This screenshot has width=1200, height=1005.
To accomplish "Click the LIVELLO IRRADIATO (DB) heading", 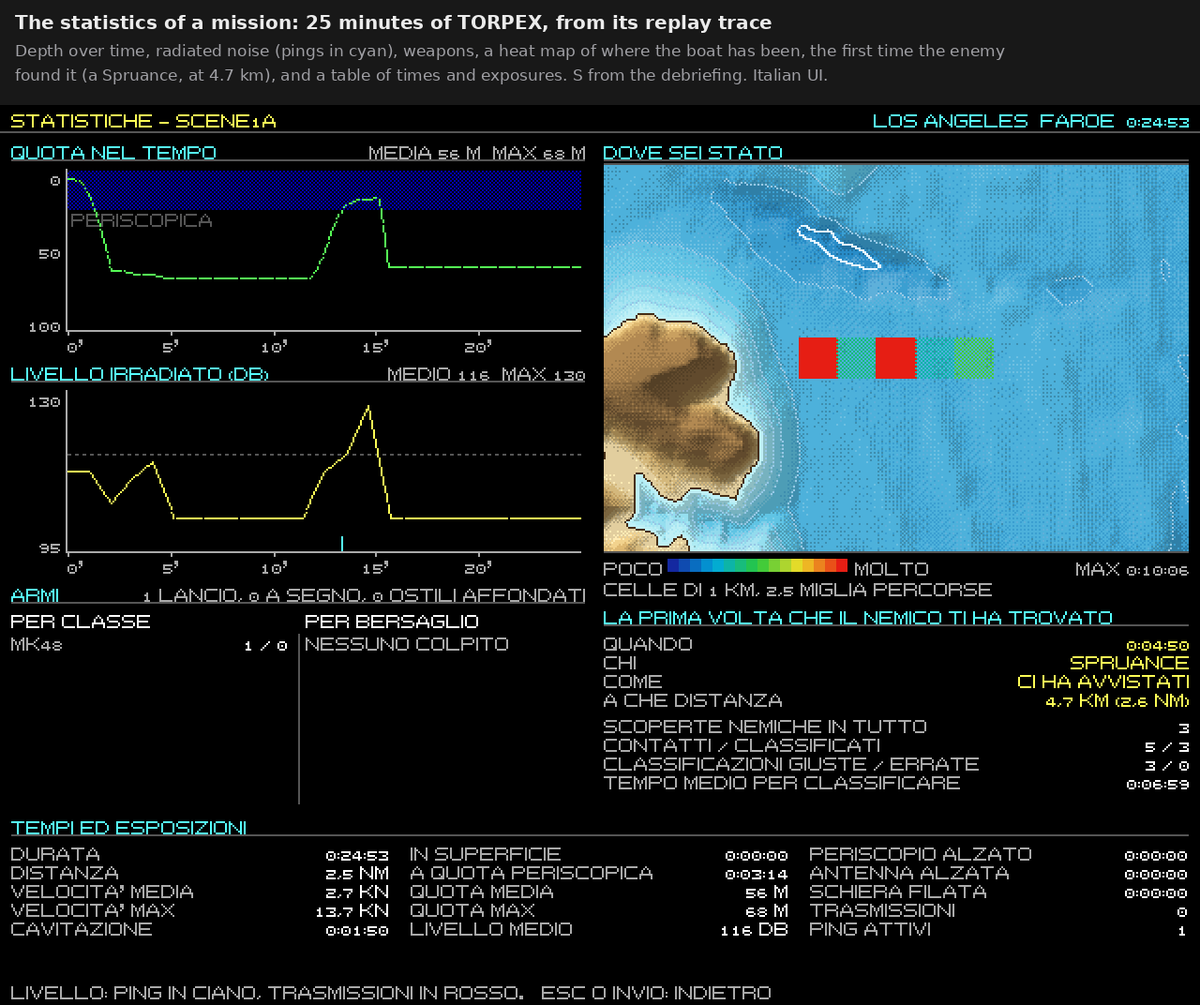I will (139, 374).
